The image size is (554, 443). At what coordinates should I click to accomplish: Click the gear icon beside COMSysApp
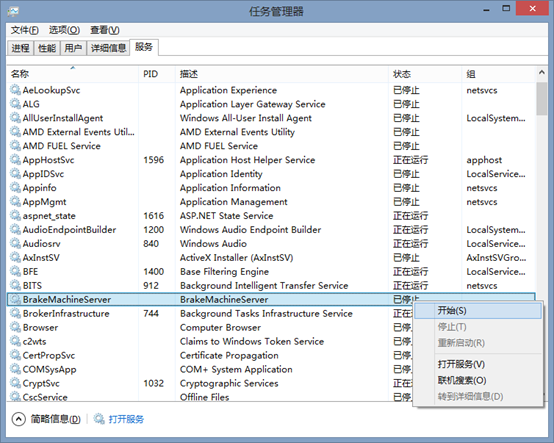click(15, 369)
